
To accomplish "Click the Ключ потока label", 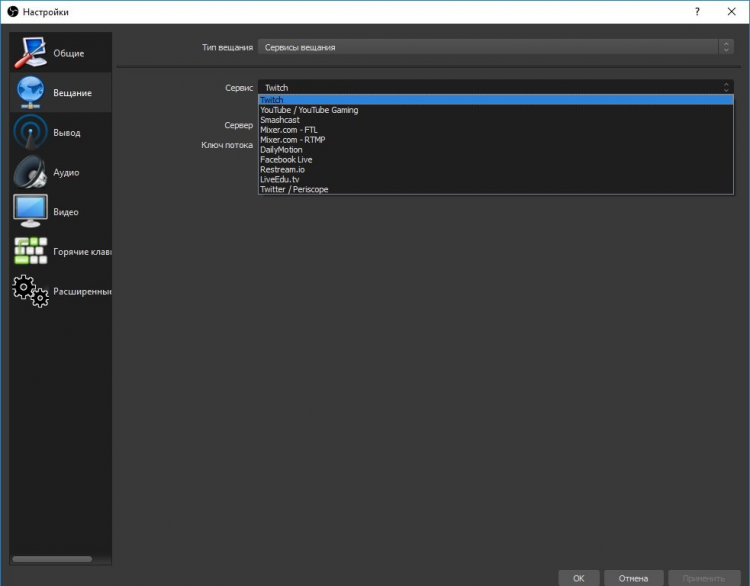I will pos(227,145).
